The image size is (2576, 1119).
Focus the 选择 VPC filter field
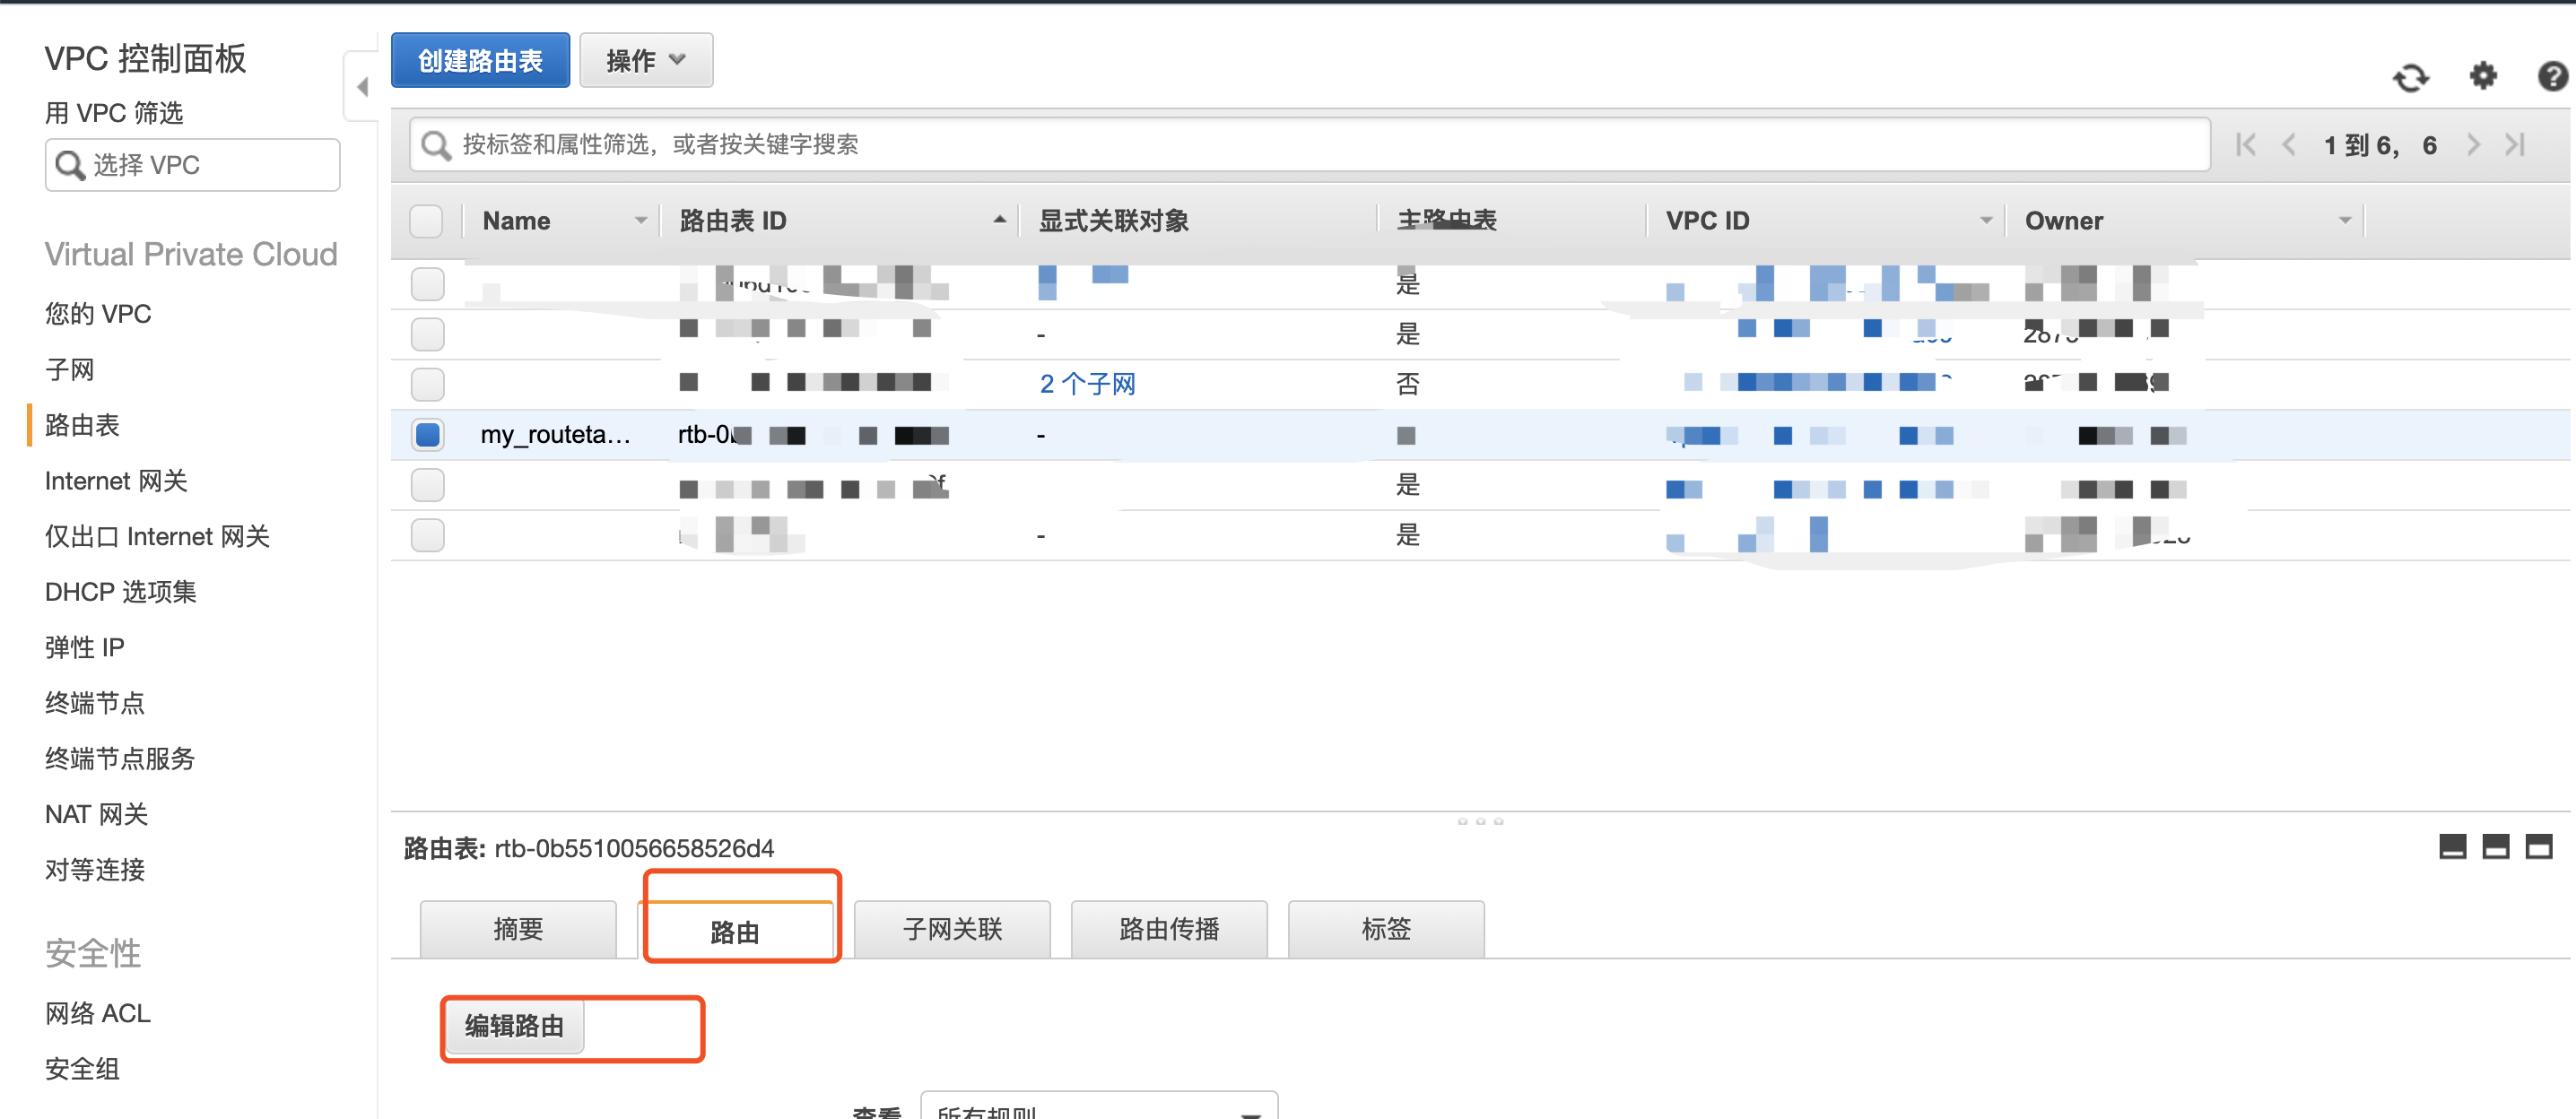click(193, 165)
